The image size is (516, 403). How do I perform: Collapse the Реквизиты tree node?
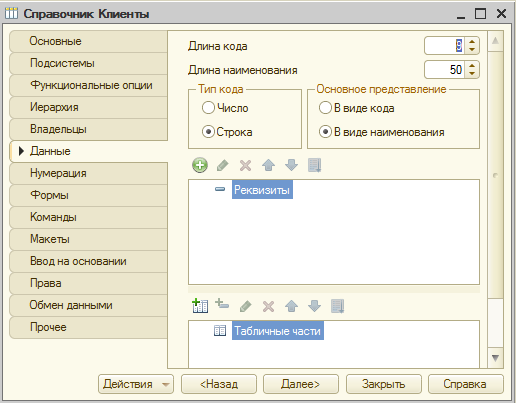pos(220,189)
